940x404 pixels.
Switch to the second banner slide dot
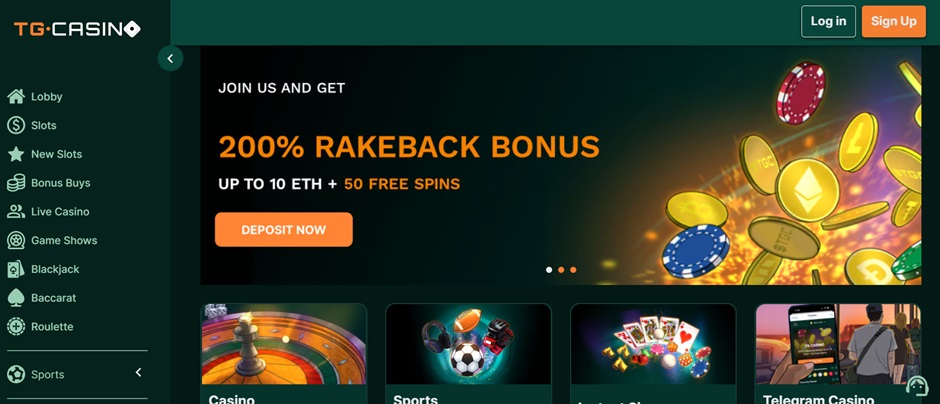(561, 270)
